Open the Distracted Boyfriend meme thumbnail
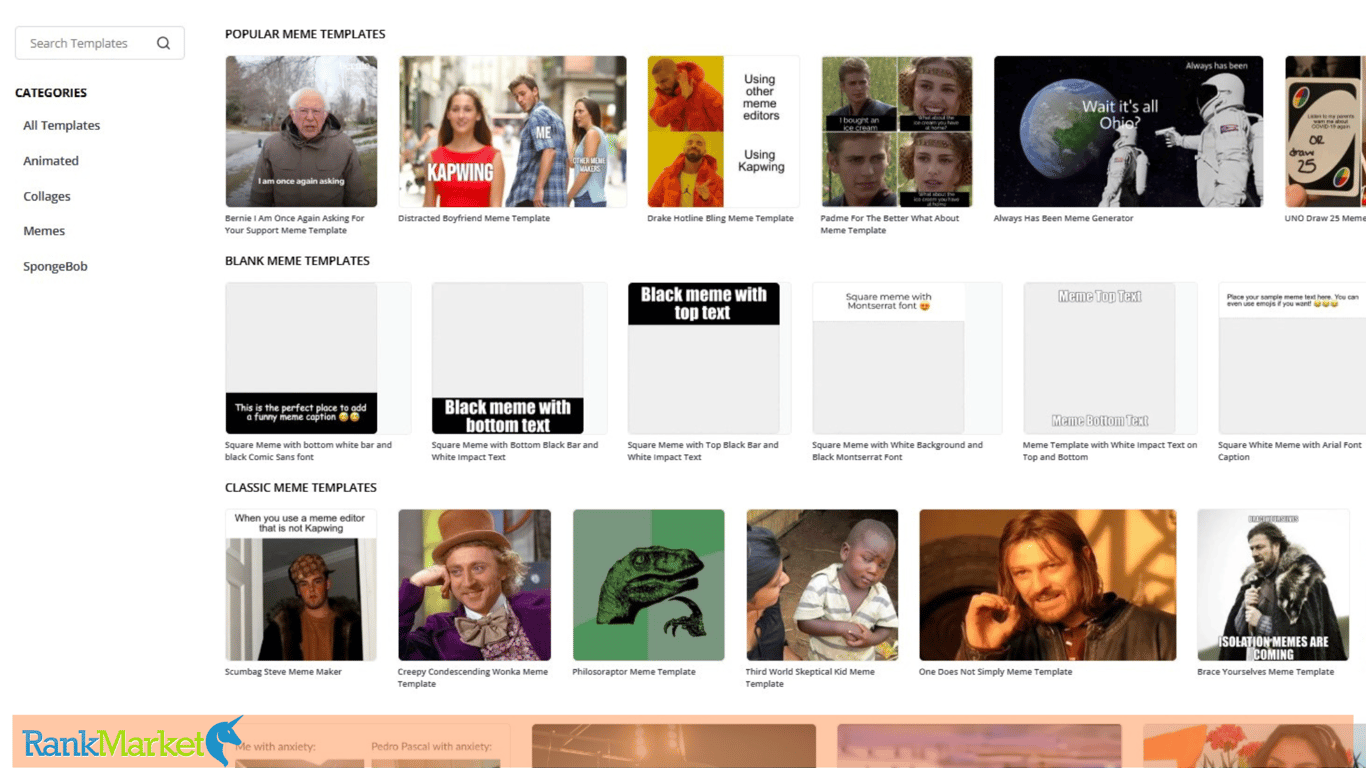This screenshot has width=1366, height=768. (512, 131)
